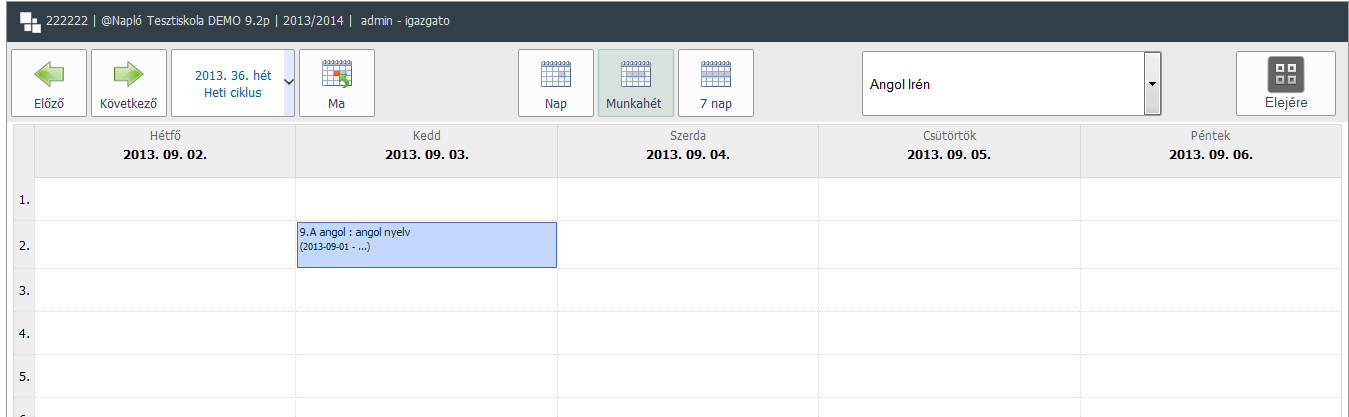1349x417 pixels.
Task: Click the empty Monday period 3 cell
Action: [x=165, y=290]
